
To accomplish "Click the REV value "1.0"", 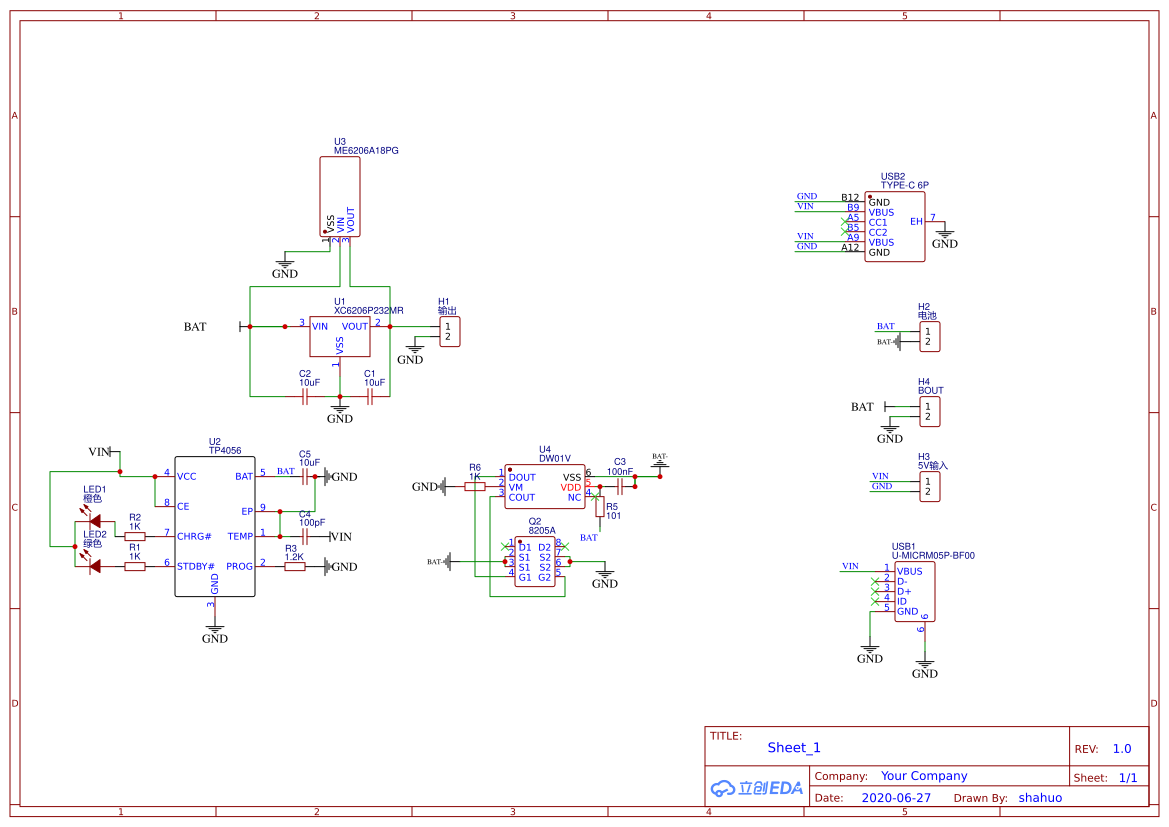I will 1122,749.
